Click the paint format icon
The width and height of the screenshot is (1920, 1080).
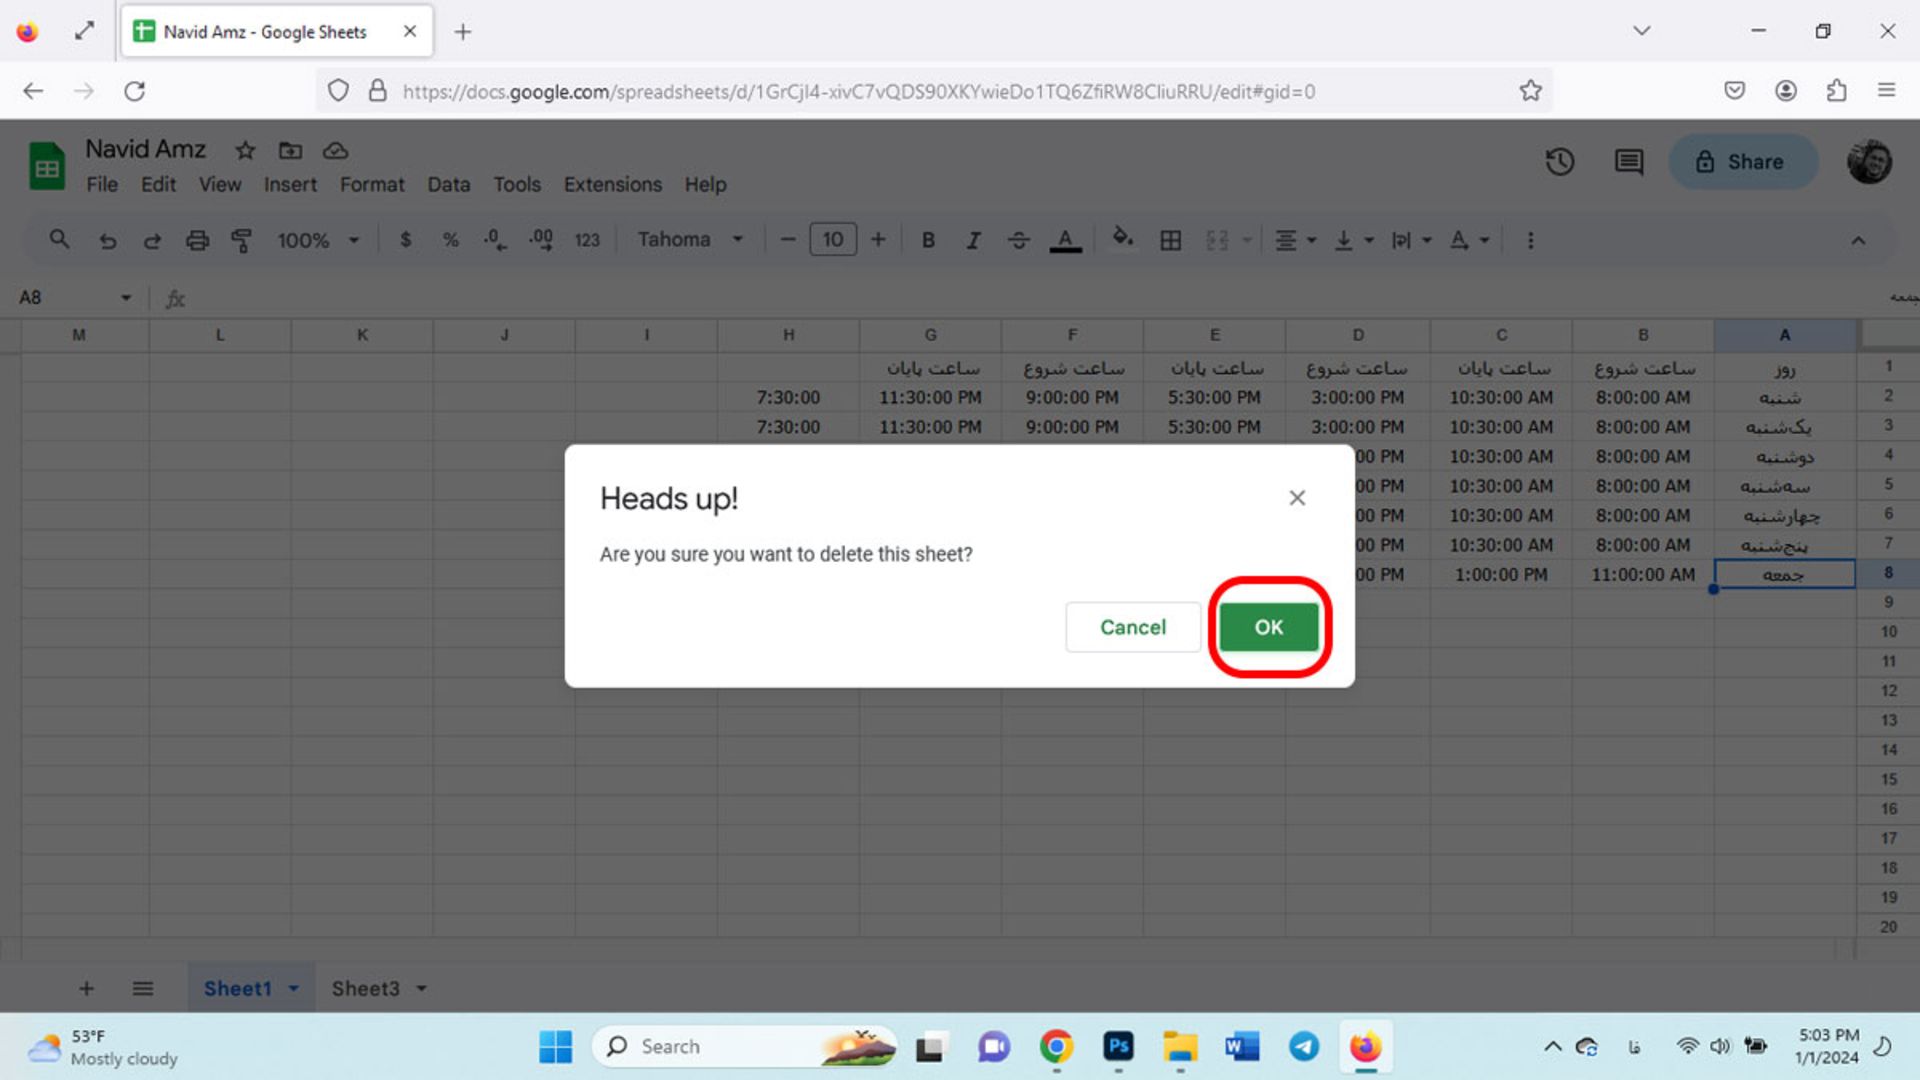[241, 240]
